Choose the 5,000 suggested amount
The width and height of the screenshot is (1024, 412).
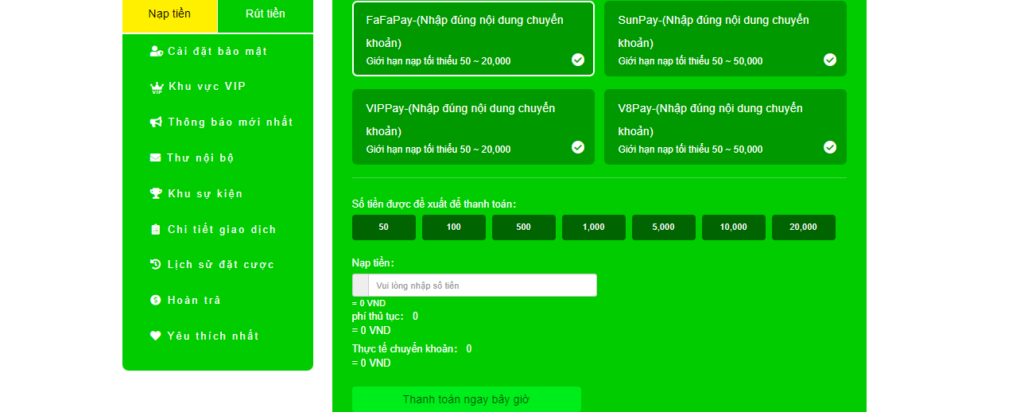coord(664,227)
